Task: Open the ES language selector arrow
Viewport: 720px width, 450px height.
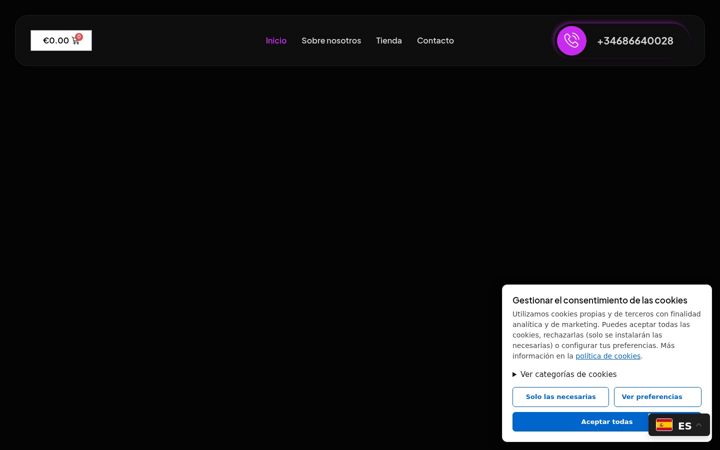Action: click(698, 426)
